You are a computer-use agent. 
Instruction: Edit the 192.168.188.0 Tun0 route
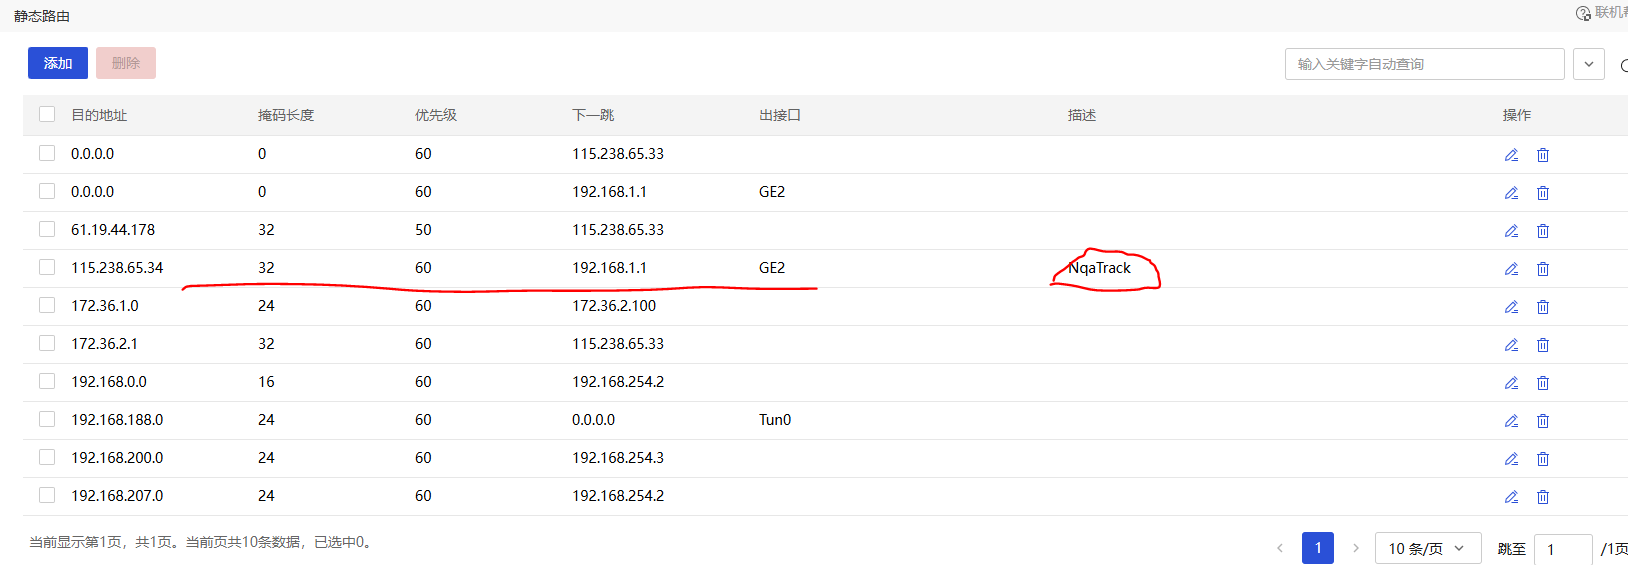(x=1511, y=421)
